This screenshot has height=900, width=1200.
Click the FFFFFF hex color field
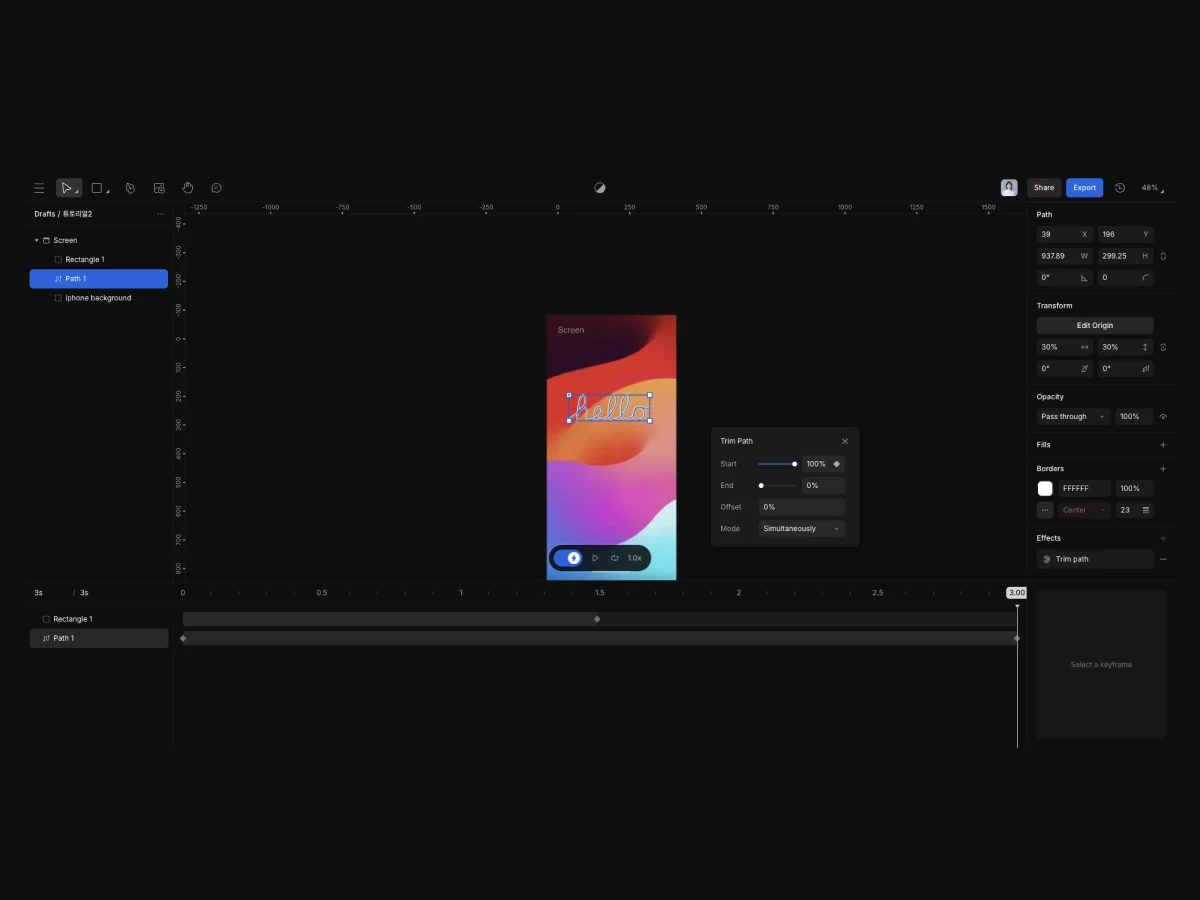1085,489
